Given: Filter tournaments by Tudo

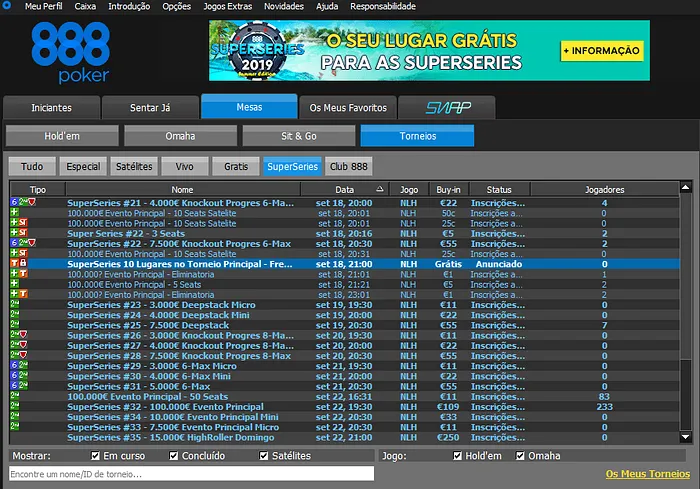Looking at the screenshot, I should (x=32, y=167).
